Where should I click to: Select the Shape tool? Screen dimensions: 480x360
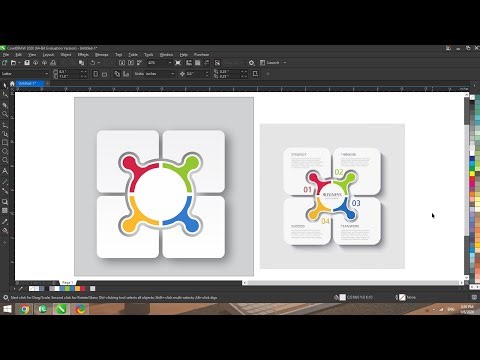pyautogui.click(x=5, y=95)
